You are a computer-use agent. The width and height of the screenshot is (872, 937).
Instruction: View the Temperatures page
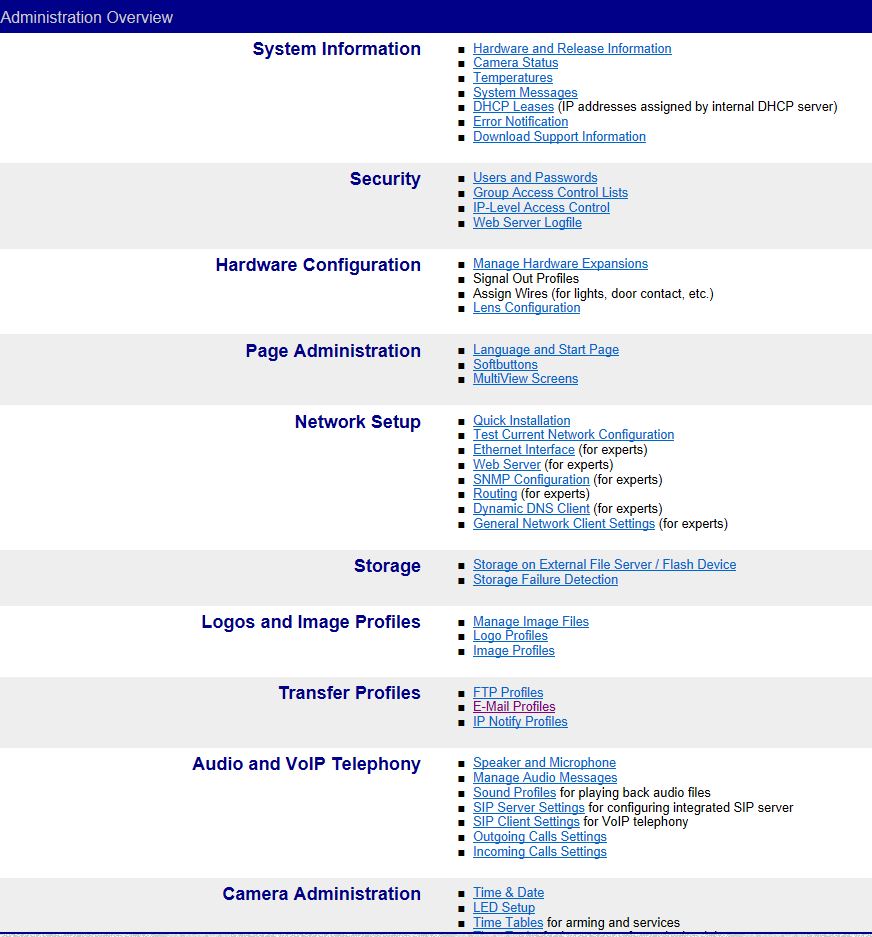pos(513,78)
